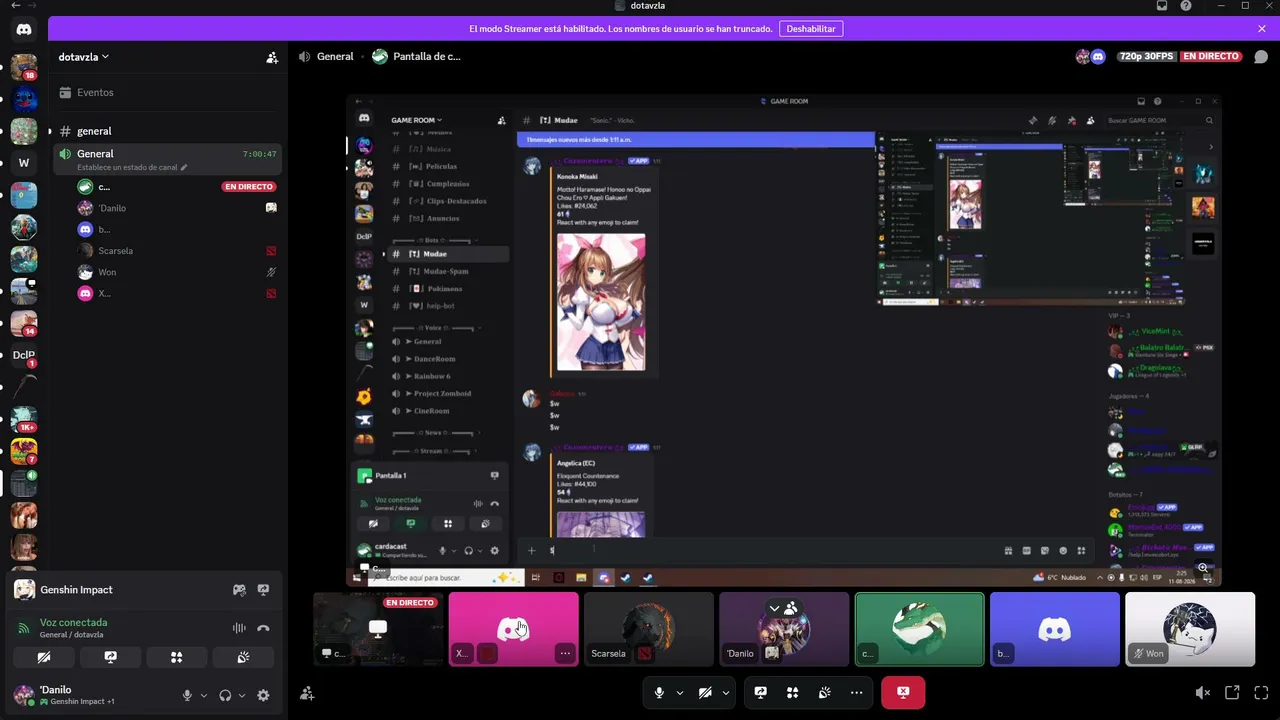The image size is (1280, 720).
Task: Invite friends icon below the stream
Action: (x=308, y=693)
